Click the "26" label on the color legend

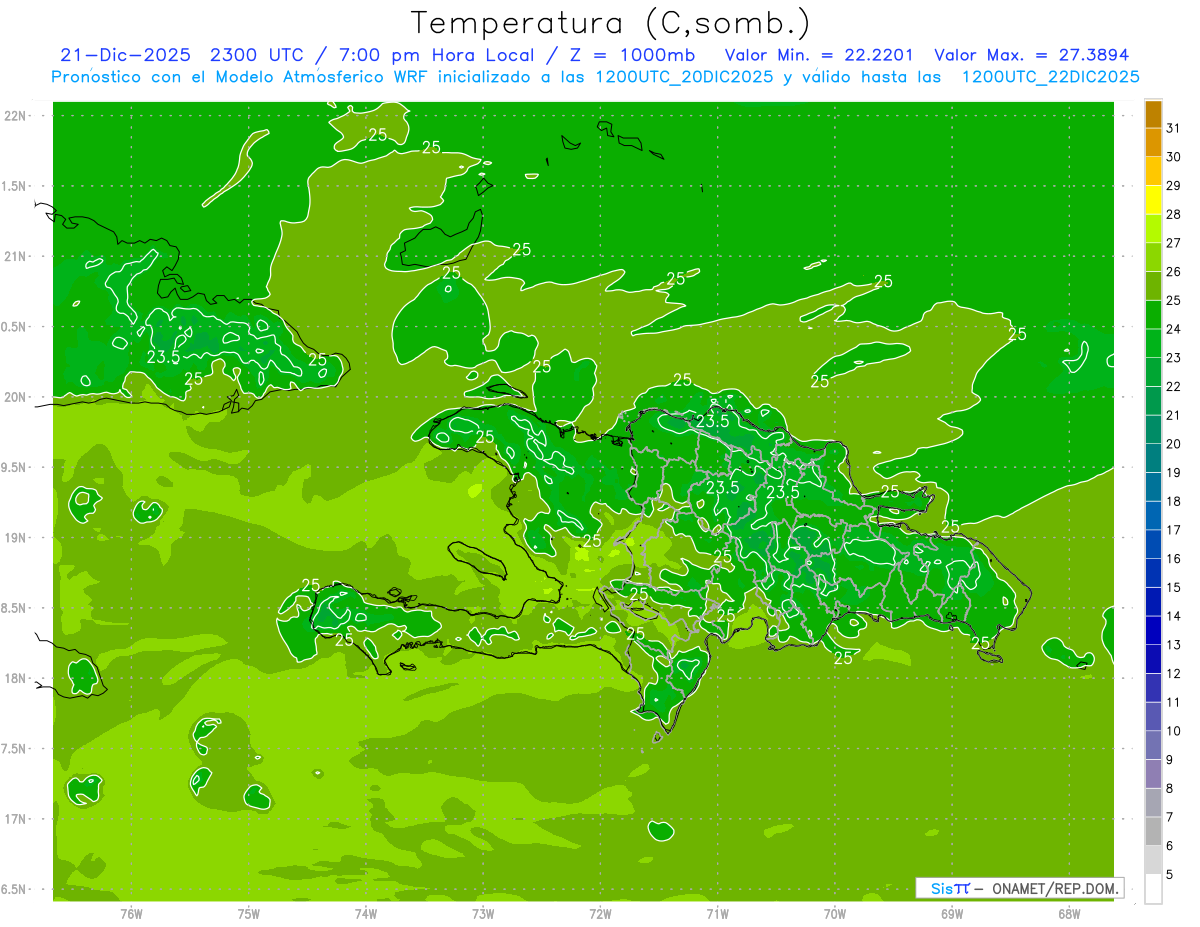pos(1173,272)
